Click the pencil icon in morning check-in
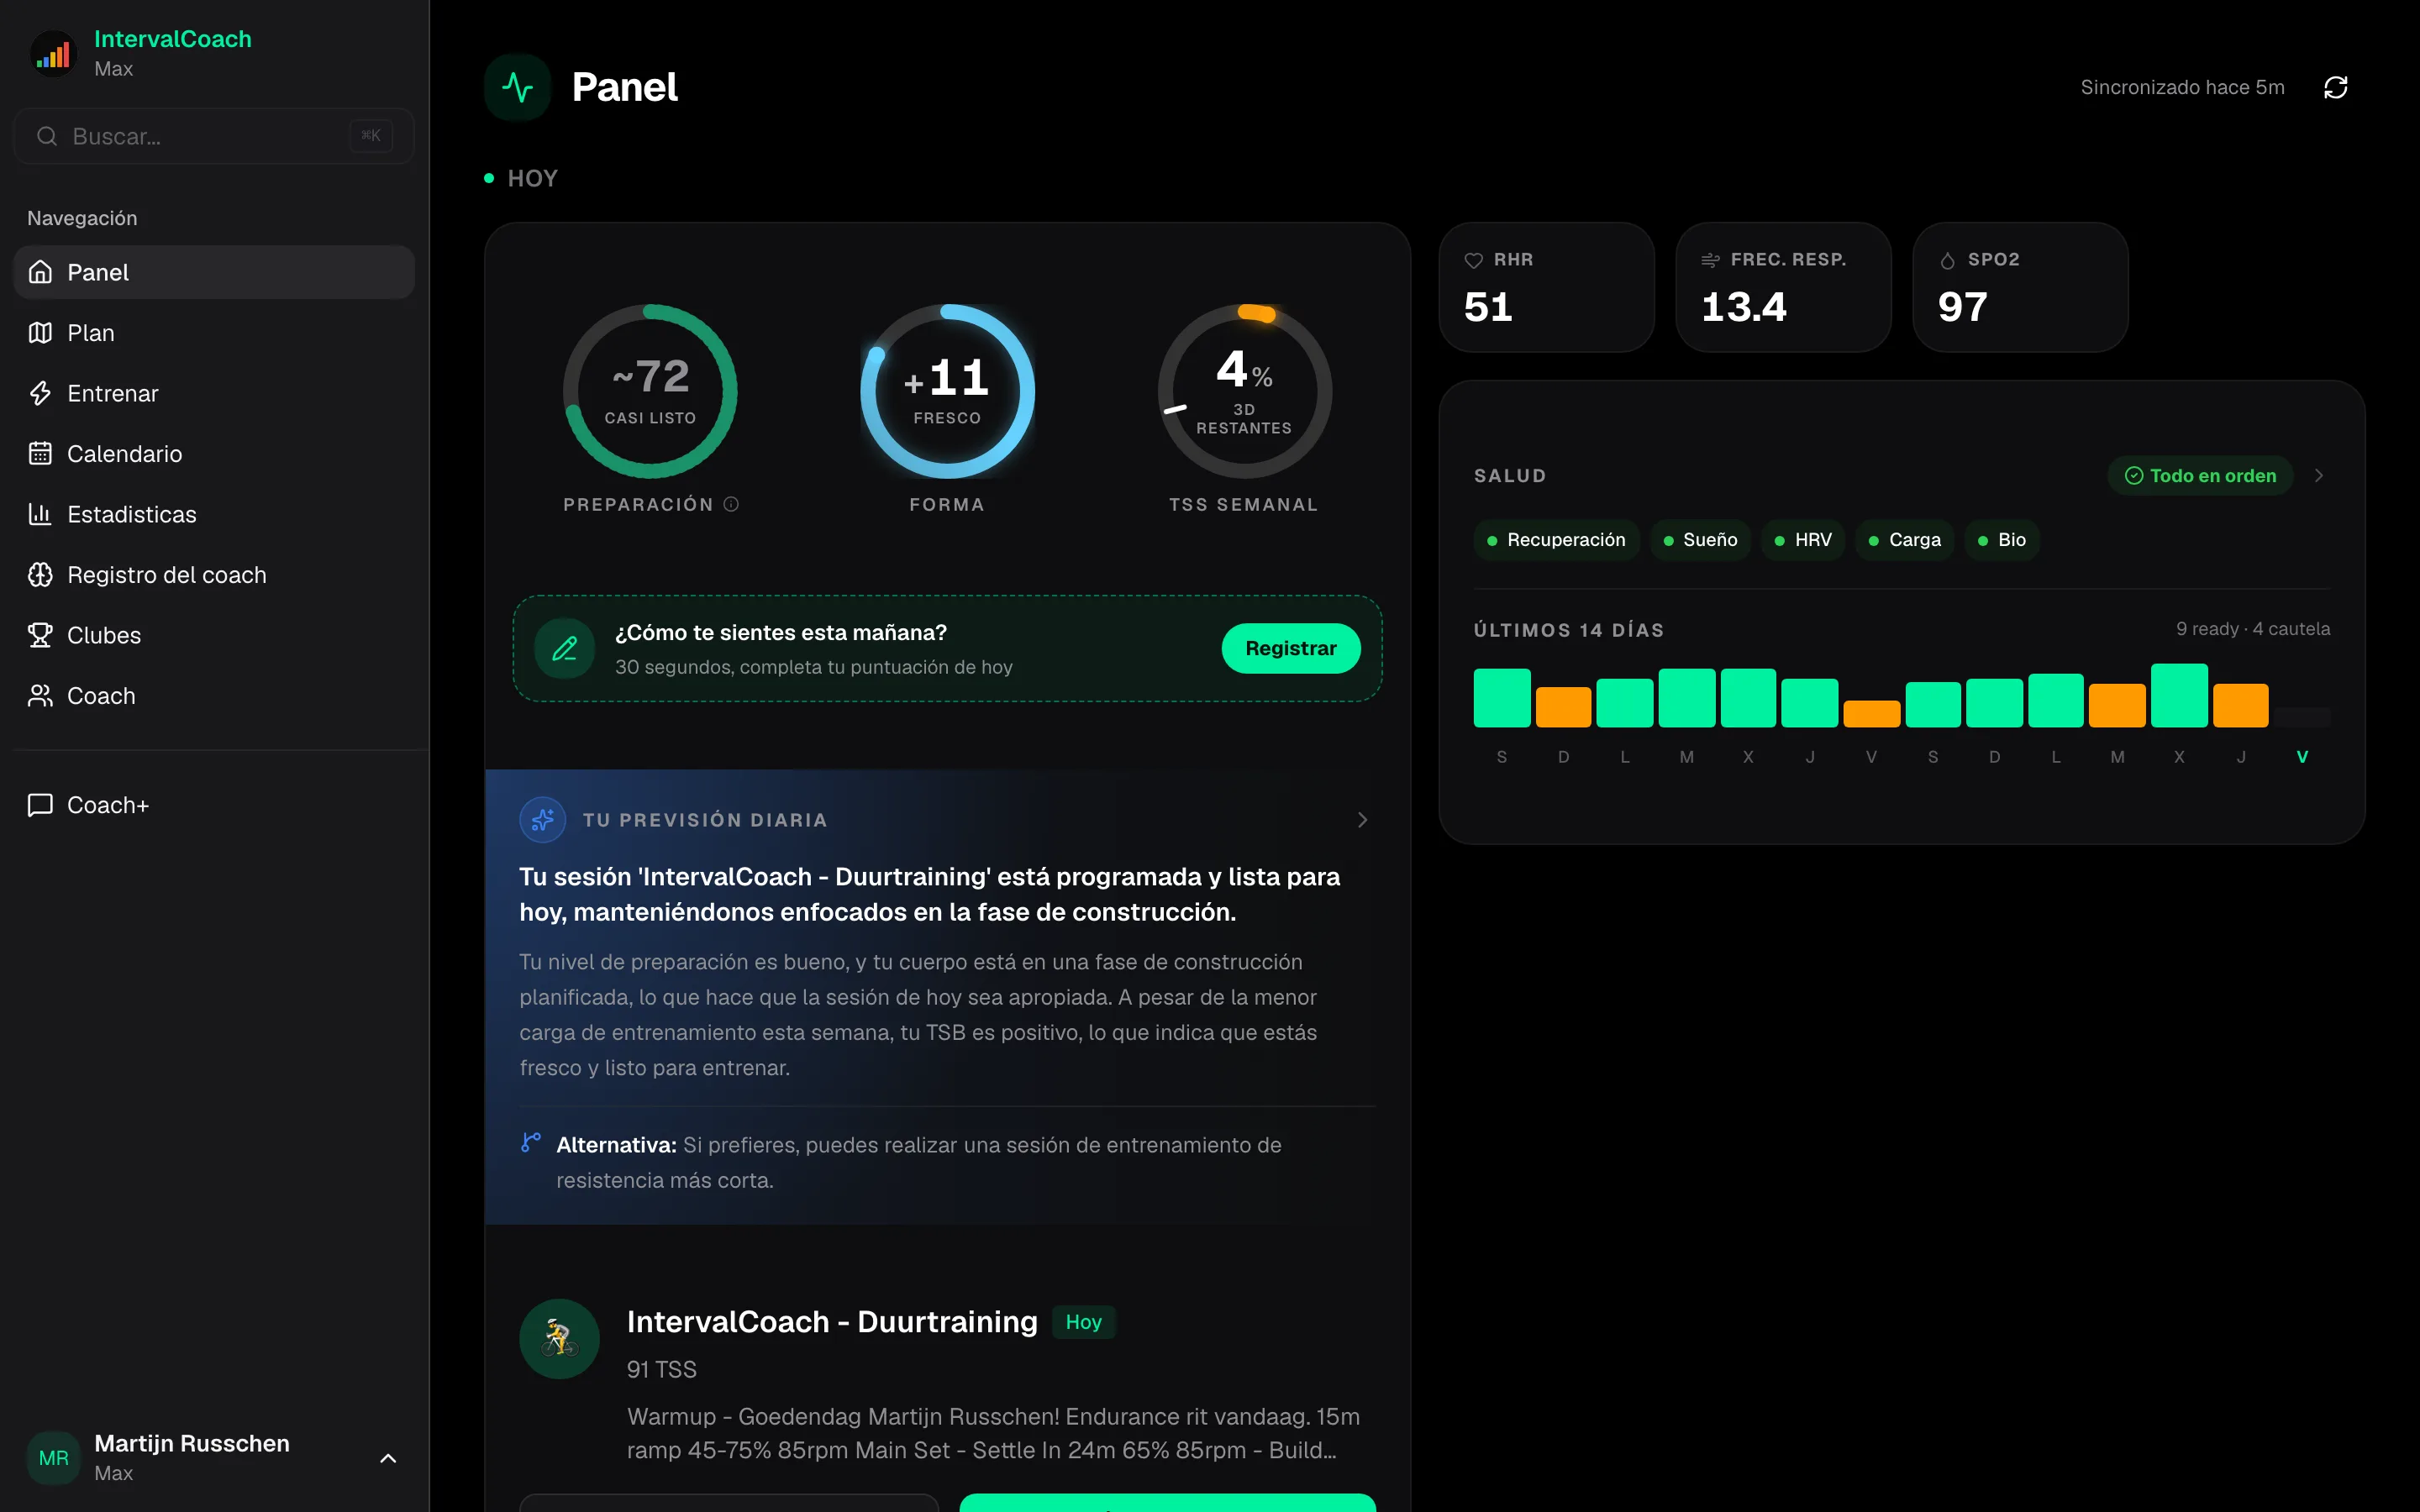 pos(565,649)
